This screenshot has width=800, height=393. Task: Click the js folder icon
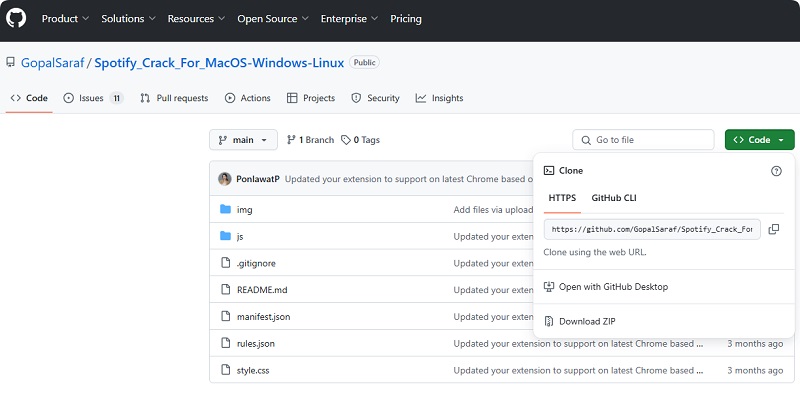pos(226,236)
